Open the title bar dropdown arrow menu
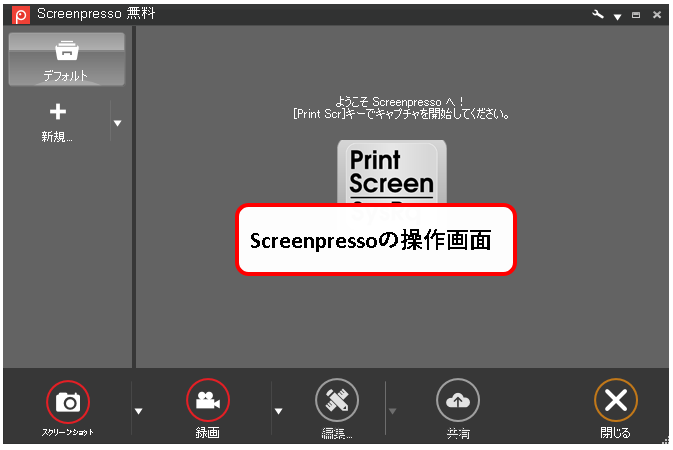The image size is (673, 450). [617, 17]
